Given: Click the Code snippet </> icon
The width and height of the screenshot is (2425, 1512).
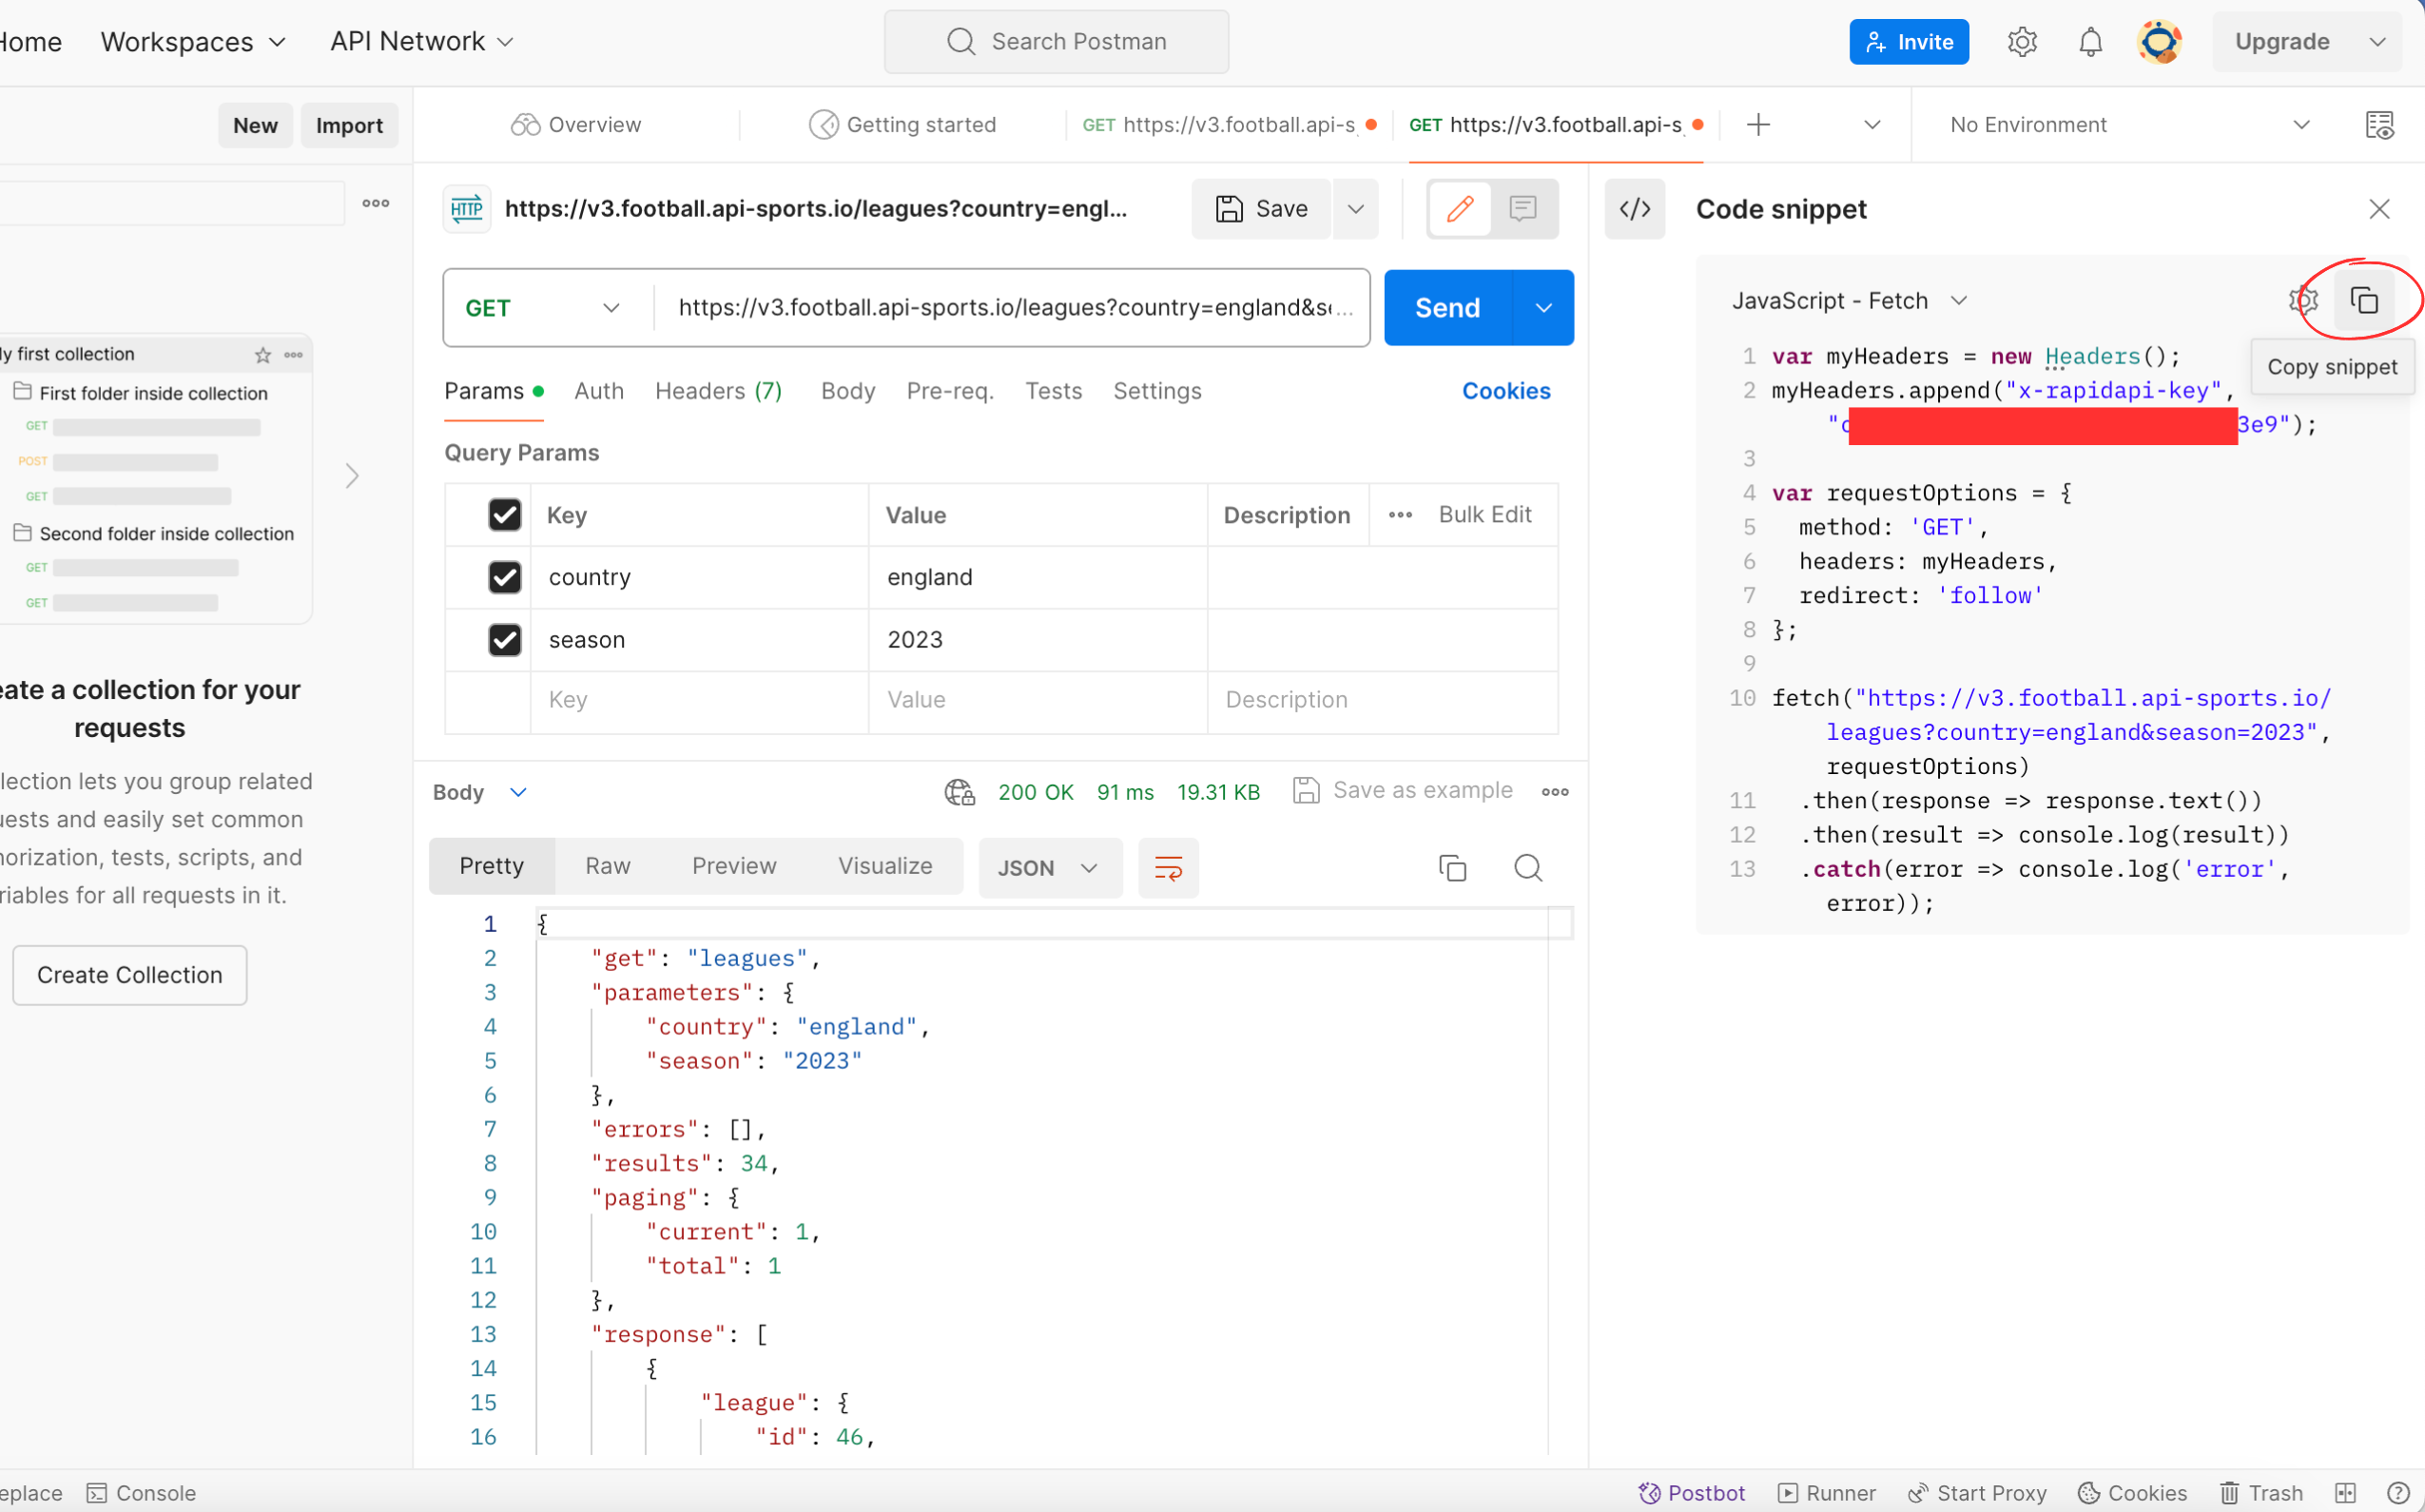Looking at the screenshot, I should (1635, 209).
